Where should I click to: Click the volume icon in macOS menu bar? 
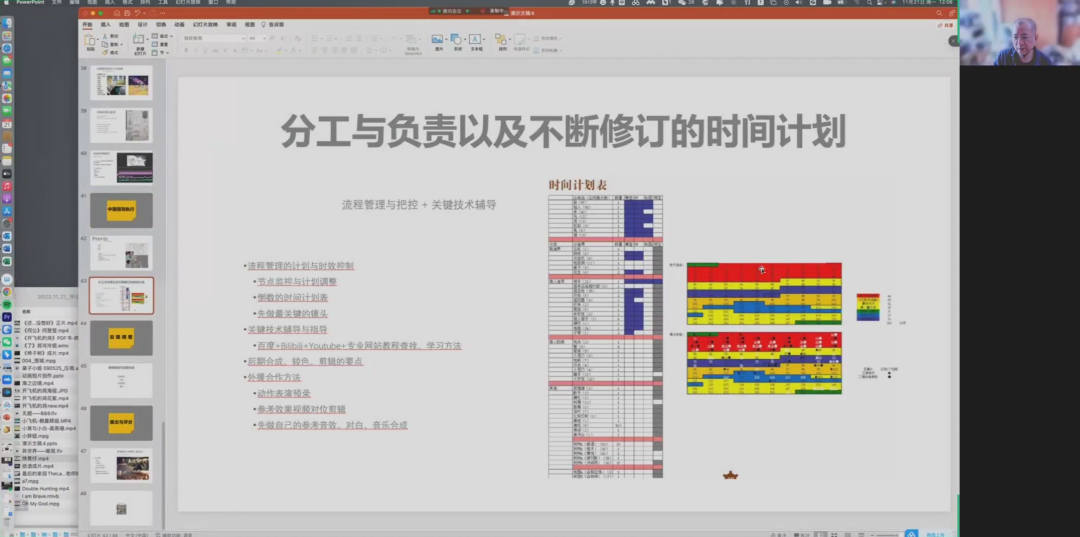coord(800,3)
